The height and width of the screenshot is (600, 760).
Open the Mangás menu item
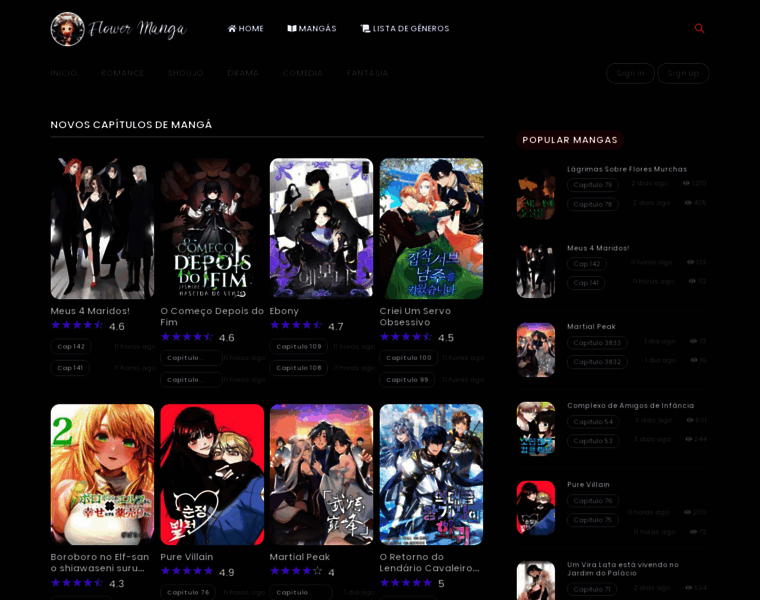tap(312, 28)
